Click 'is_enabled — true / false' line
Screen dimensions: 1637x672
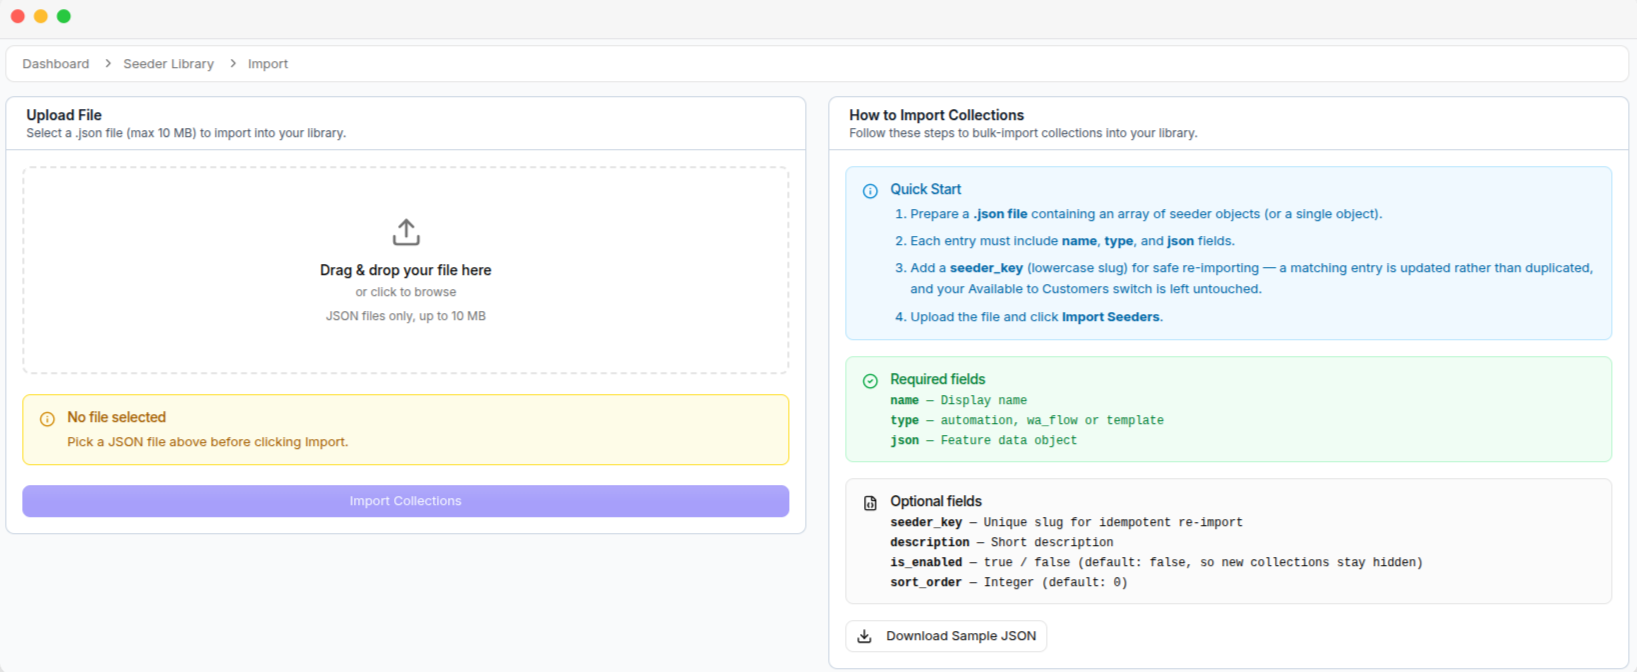[1156, 562]
